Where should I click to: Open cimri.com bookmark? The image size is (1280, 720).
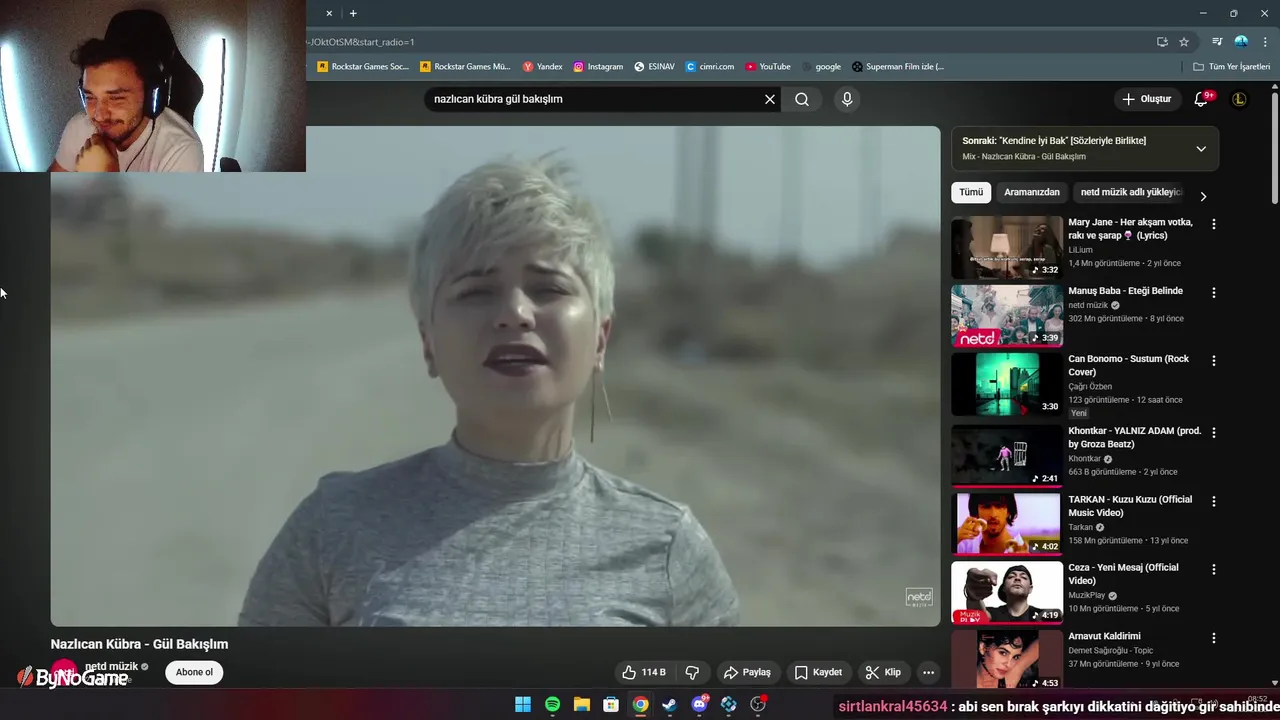(710, 67)
